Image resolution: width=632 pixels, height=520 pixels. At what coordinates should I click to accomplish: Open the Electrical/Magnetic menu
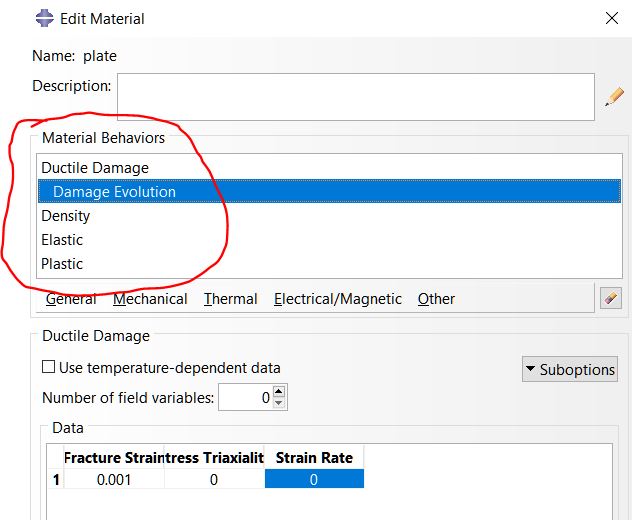(338, 299)
